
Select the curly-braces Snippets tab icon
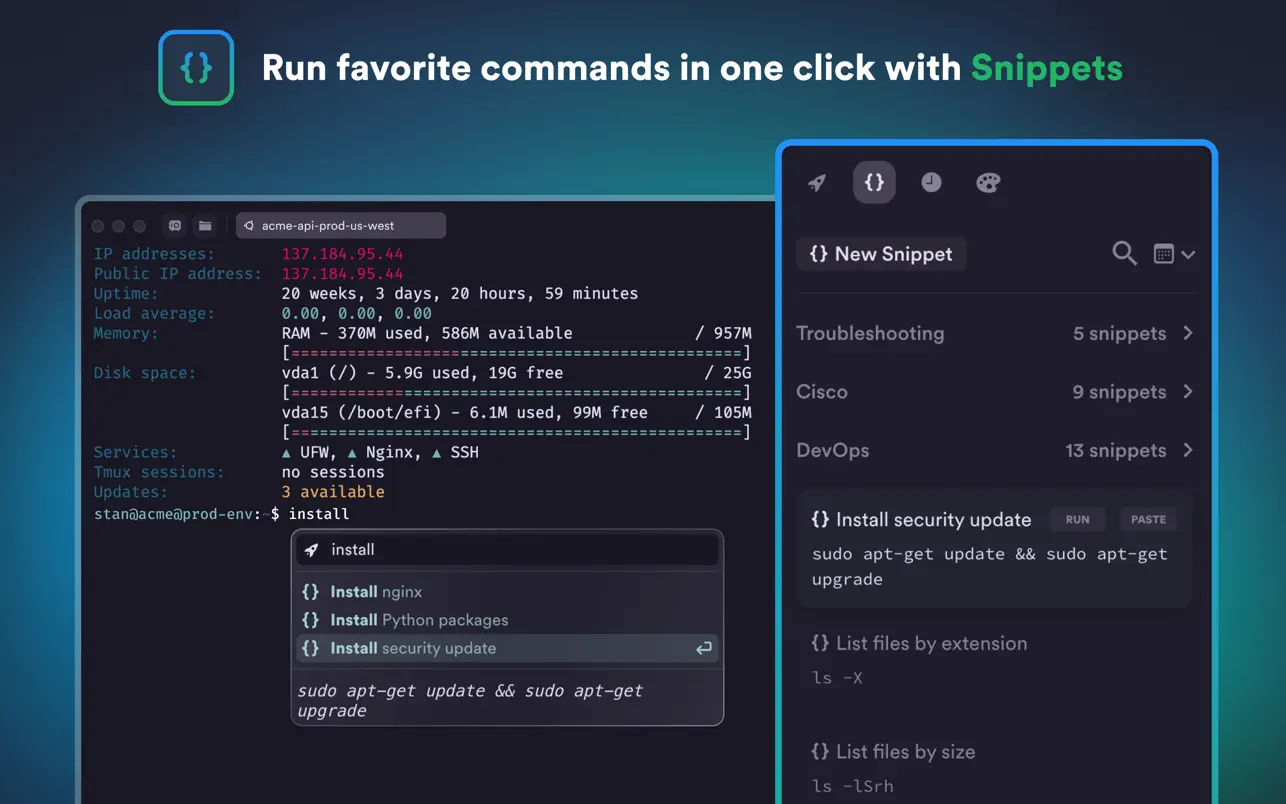coord(874,182)
